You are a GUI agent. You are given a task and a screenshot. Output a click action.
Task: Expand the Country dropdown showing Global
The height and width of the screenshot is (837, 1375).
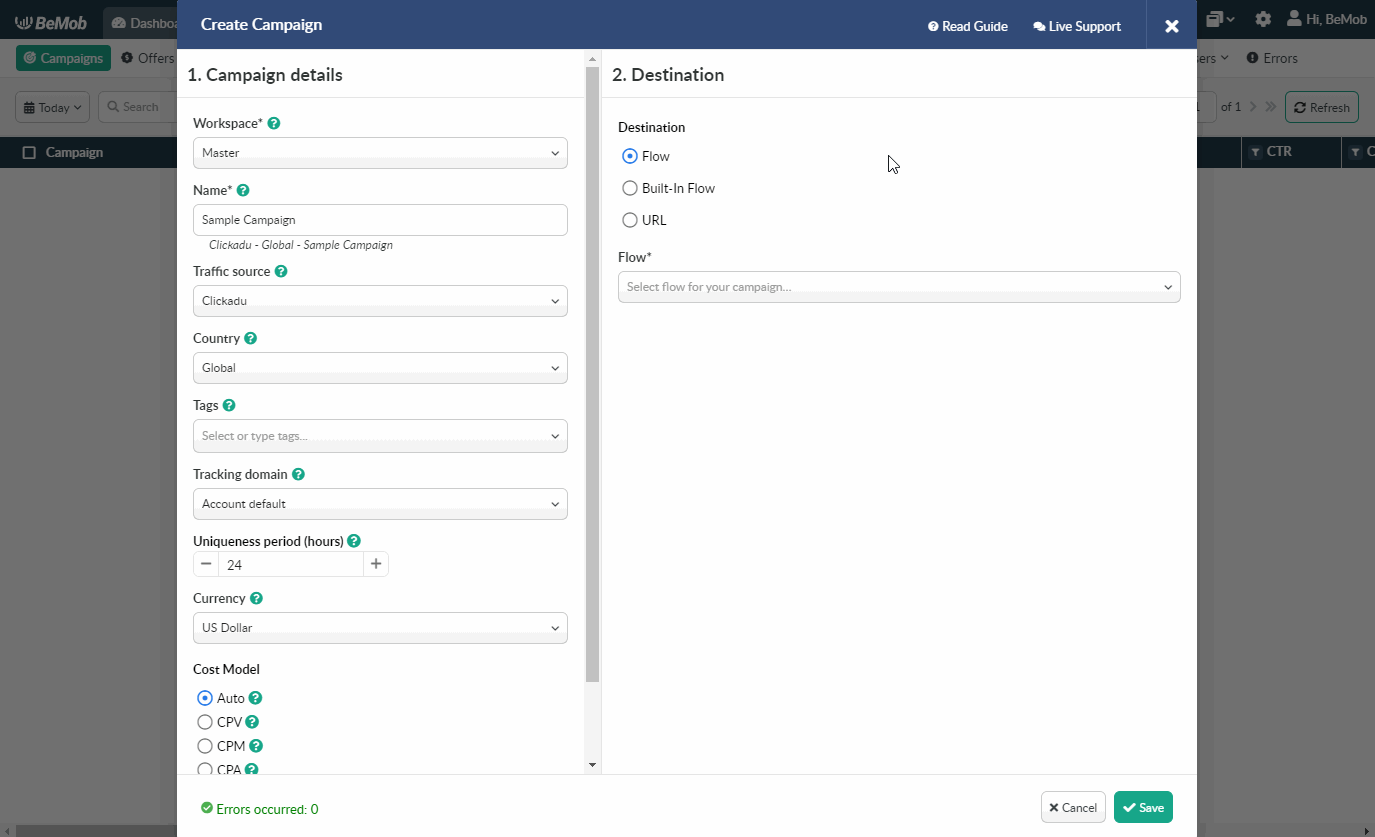tap(380, 368)
